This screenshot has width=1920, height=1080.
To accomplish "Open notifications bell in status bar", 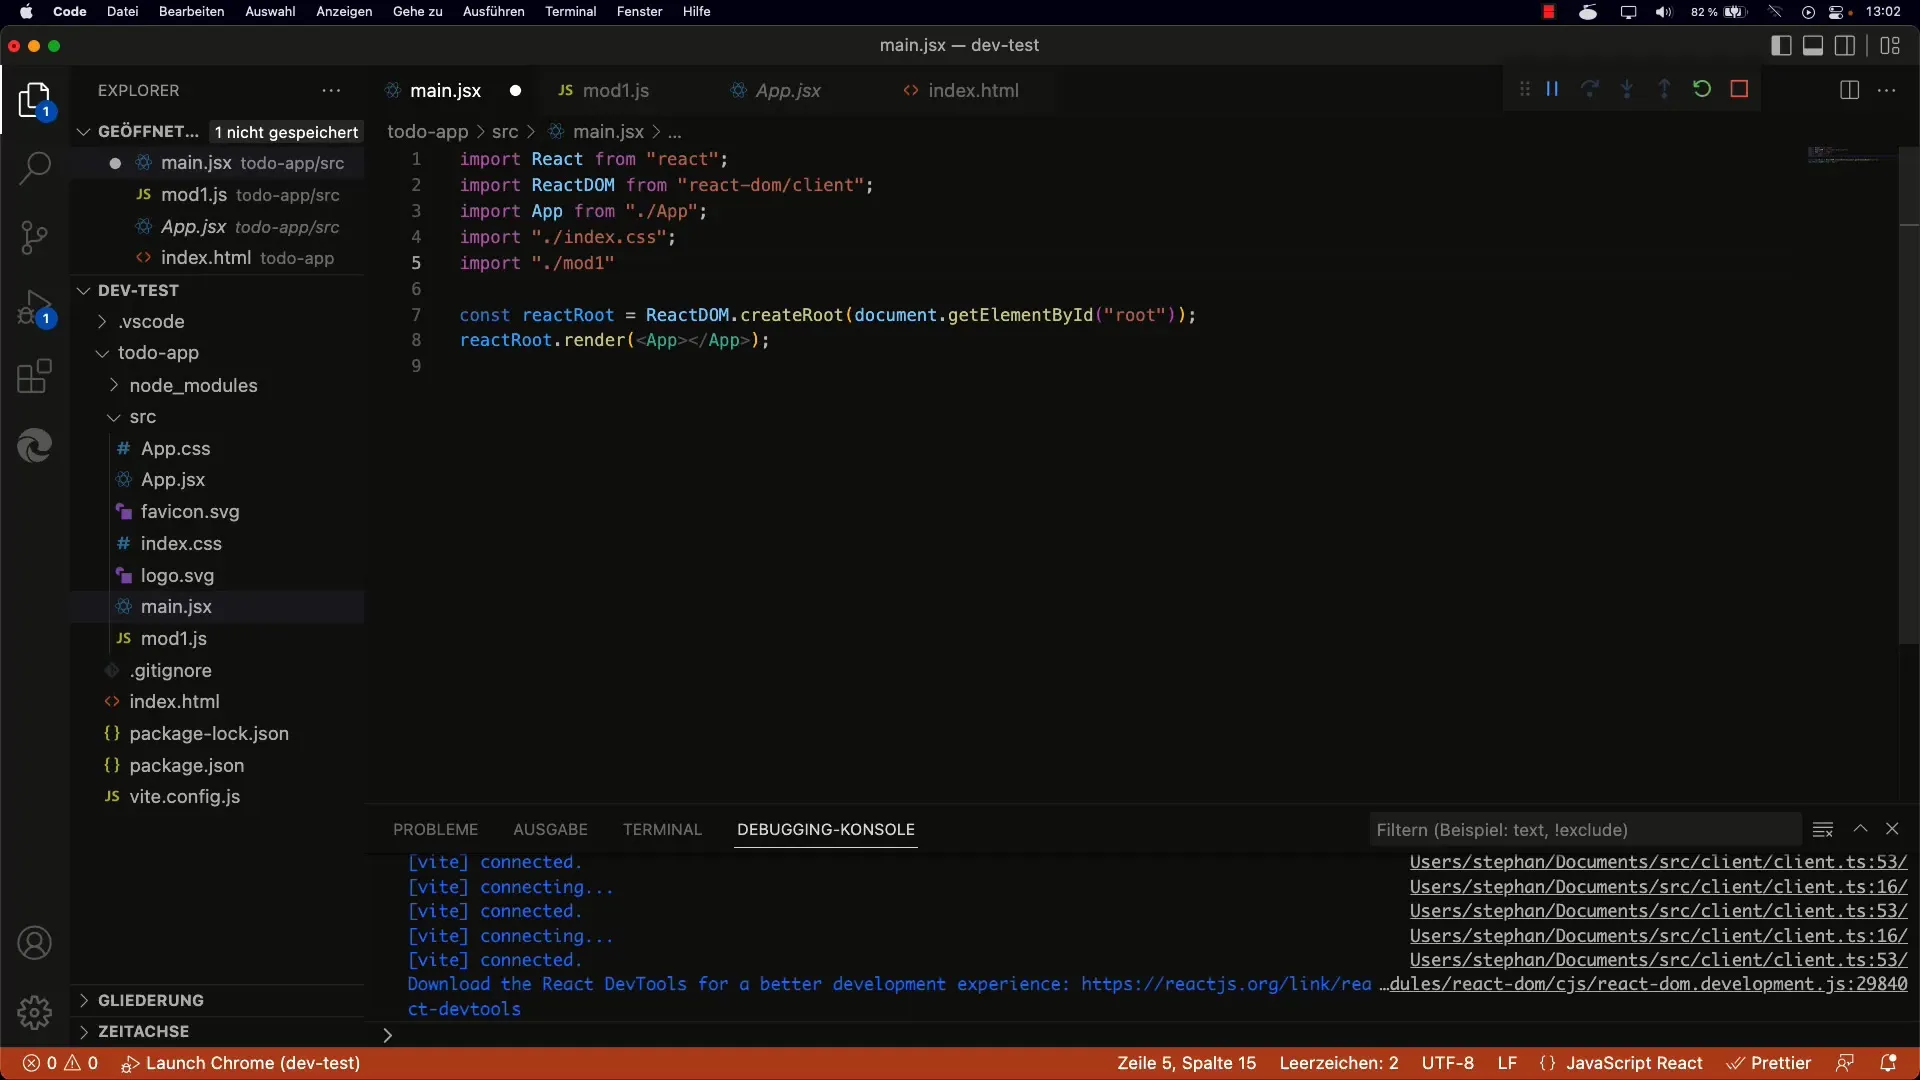I will point(1888,1063).
